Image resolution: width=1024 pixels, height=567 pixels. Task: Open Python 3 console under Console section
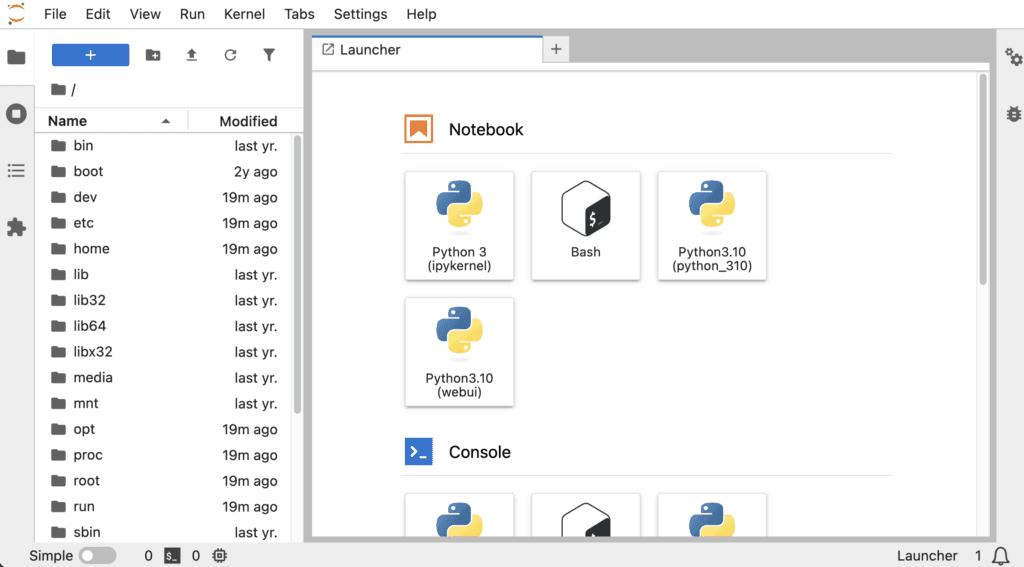coord(459,515)
